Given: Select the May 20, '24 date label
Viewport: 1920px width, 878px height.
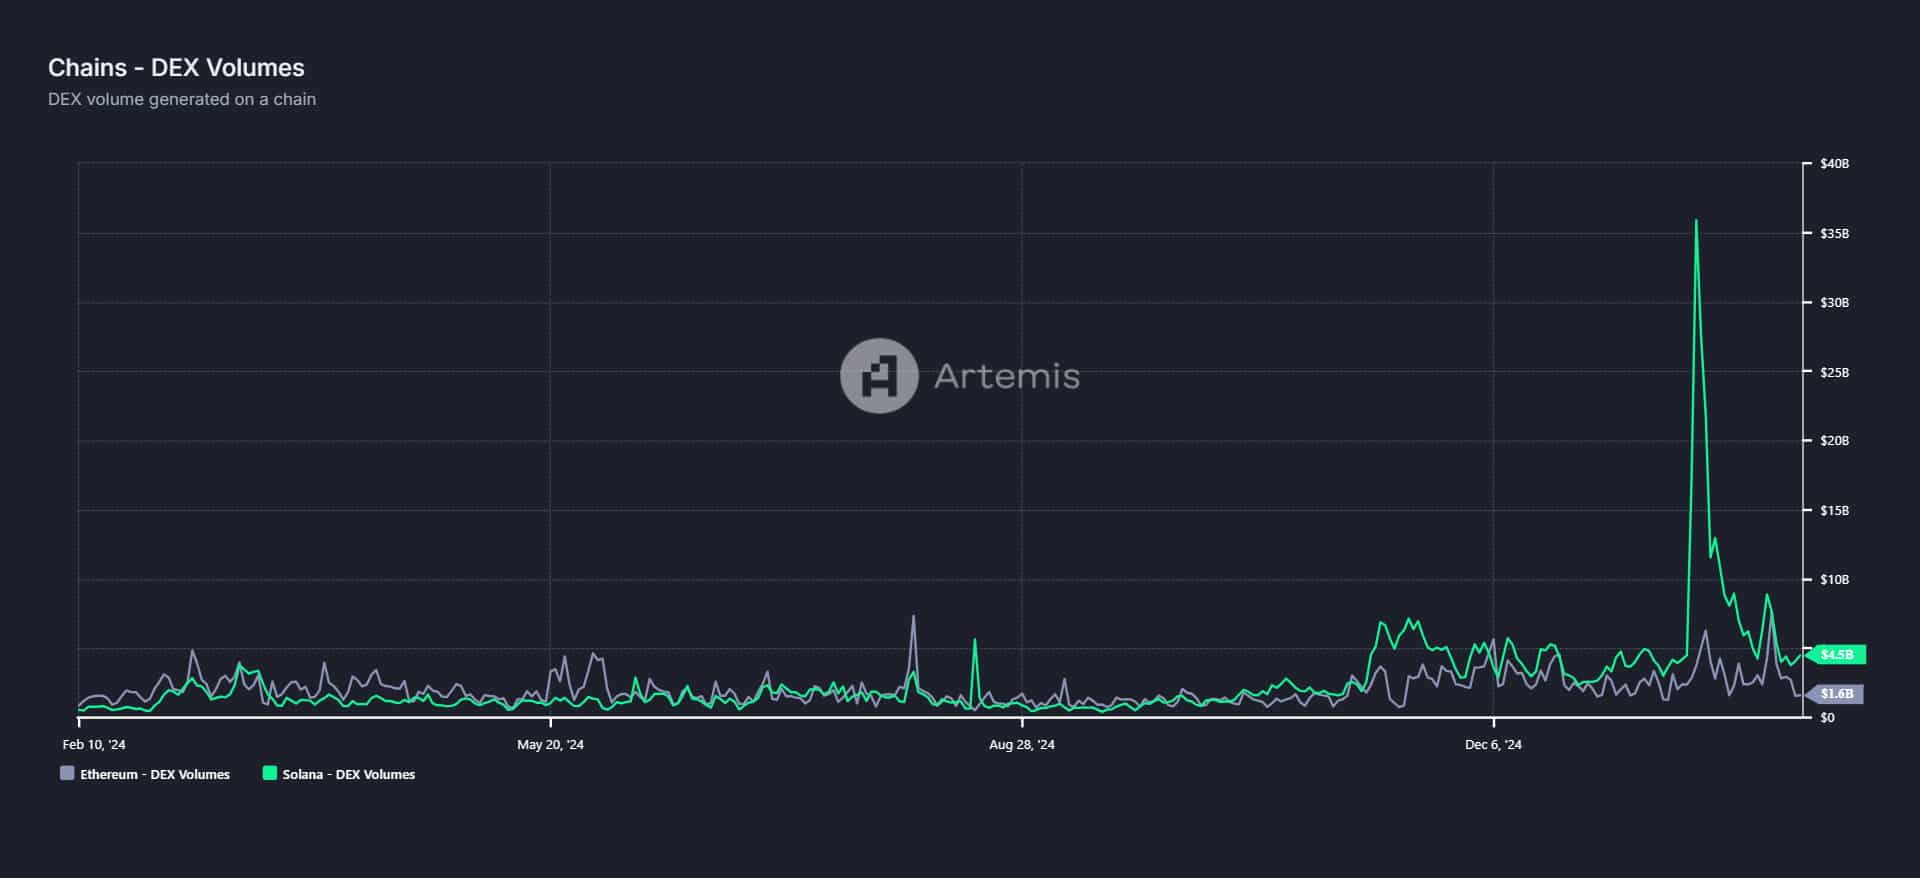Looking at the screenshot, I should click(550, 744).
